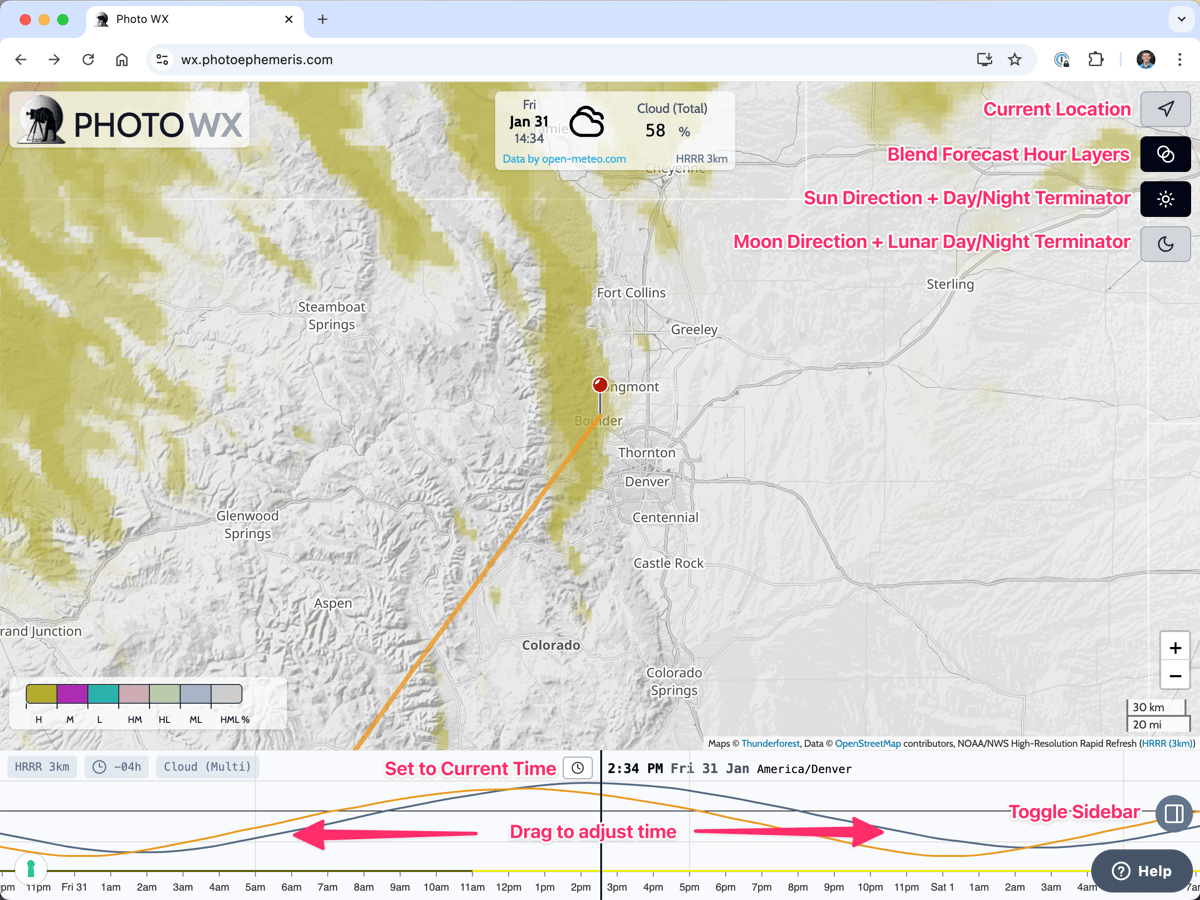Toggle Blend Forecast Hour Layers button

click(1166, 154)
